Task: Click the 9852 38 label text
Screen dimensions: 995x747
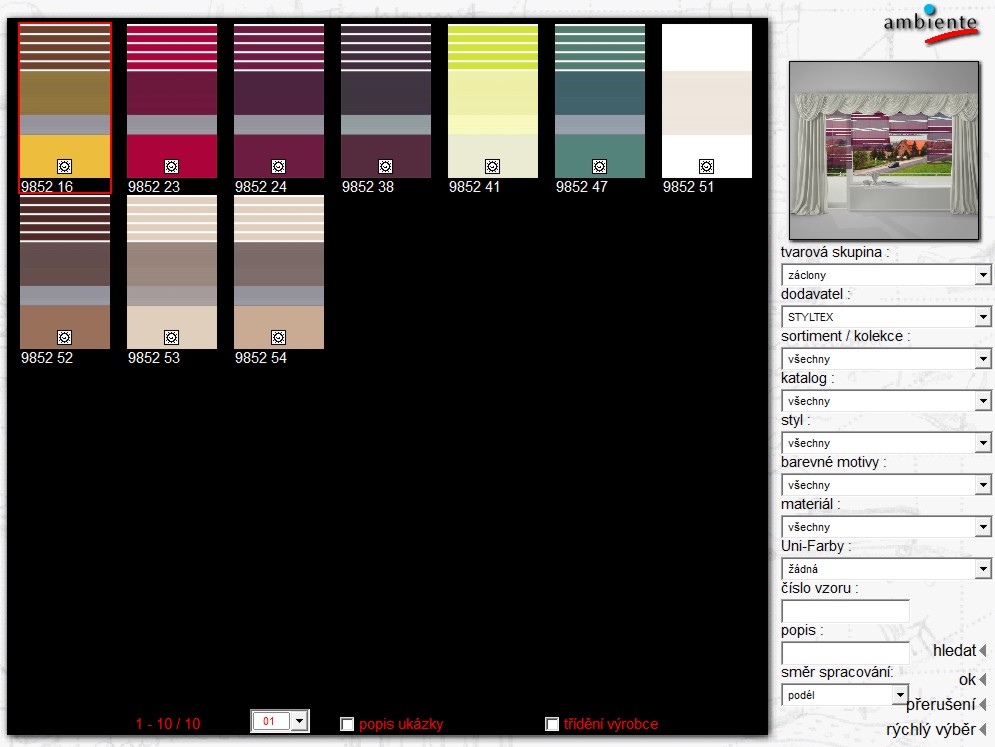Action: point(367,187)
